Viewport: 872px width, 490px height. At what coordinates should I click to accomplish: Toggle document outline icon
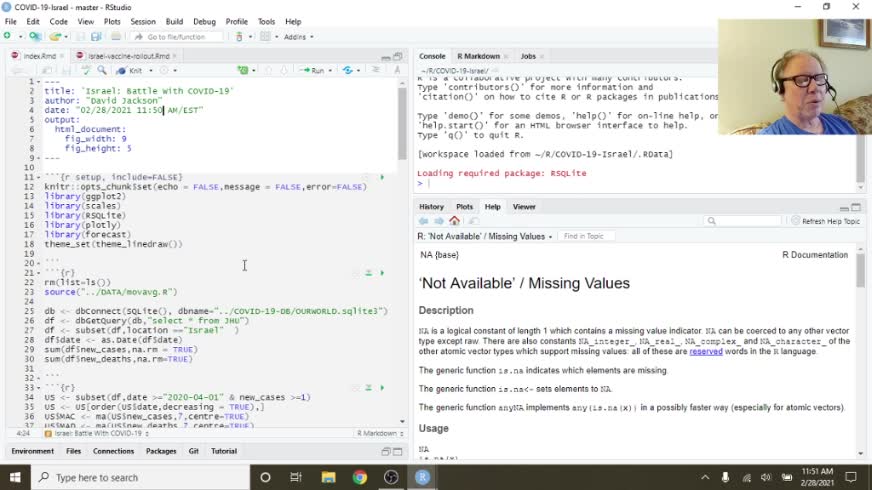pos(376,70)
